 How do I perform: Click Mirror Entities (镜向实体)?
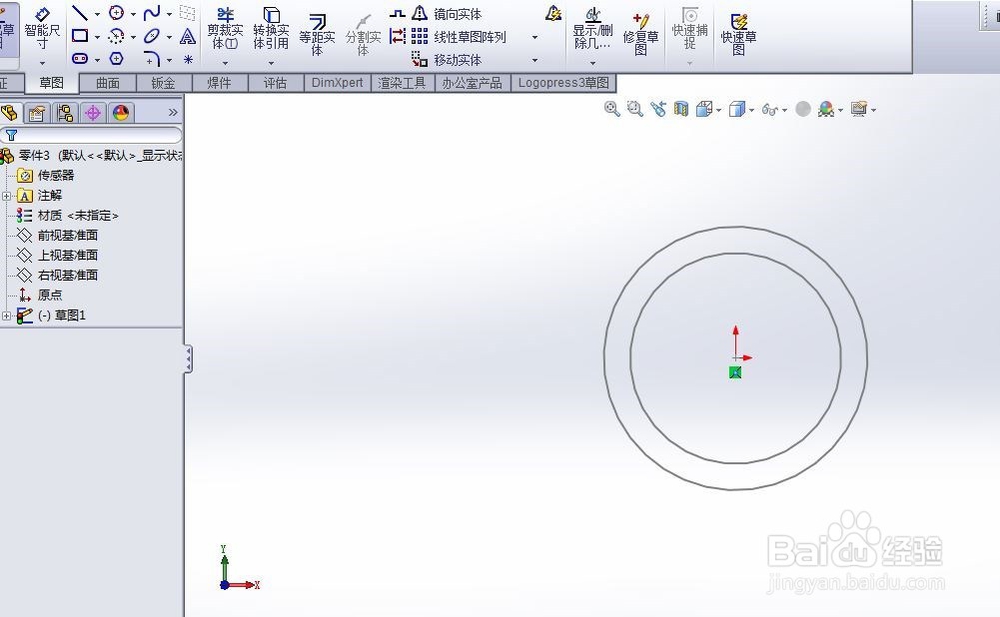pos(447,13)
